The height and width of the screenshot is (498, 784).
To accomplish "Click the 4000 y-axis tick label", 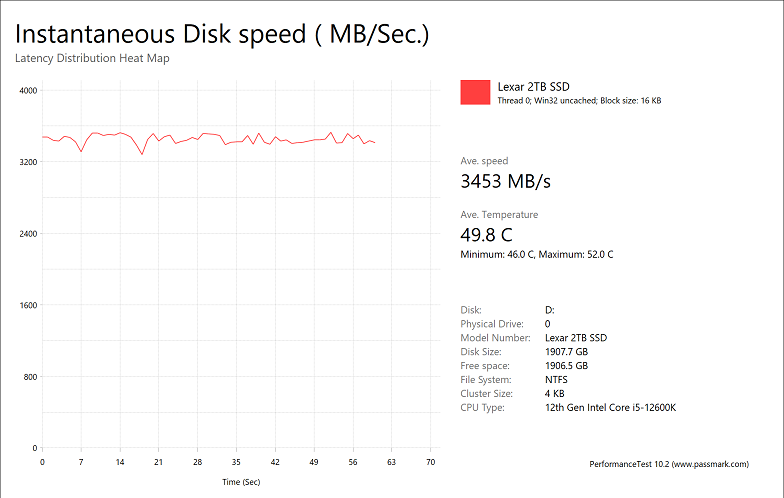I will click(28, 91).
